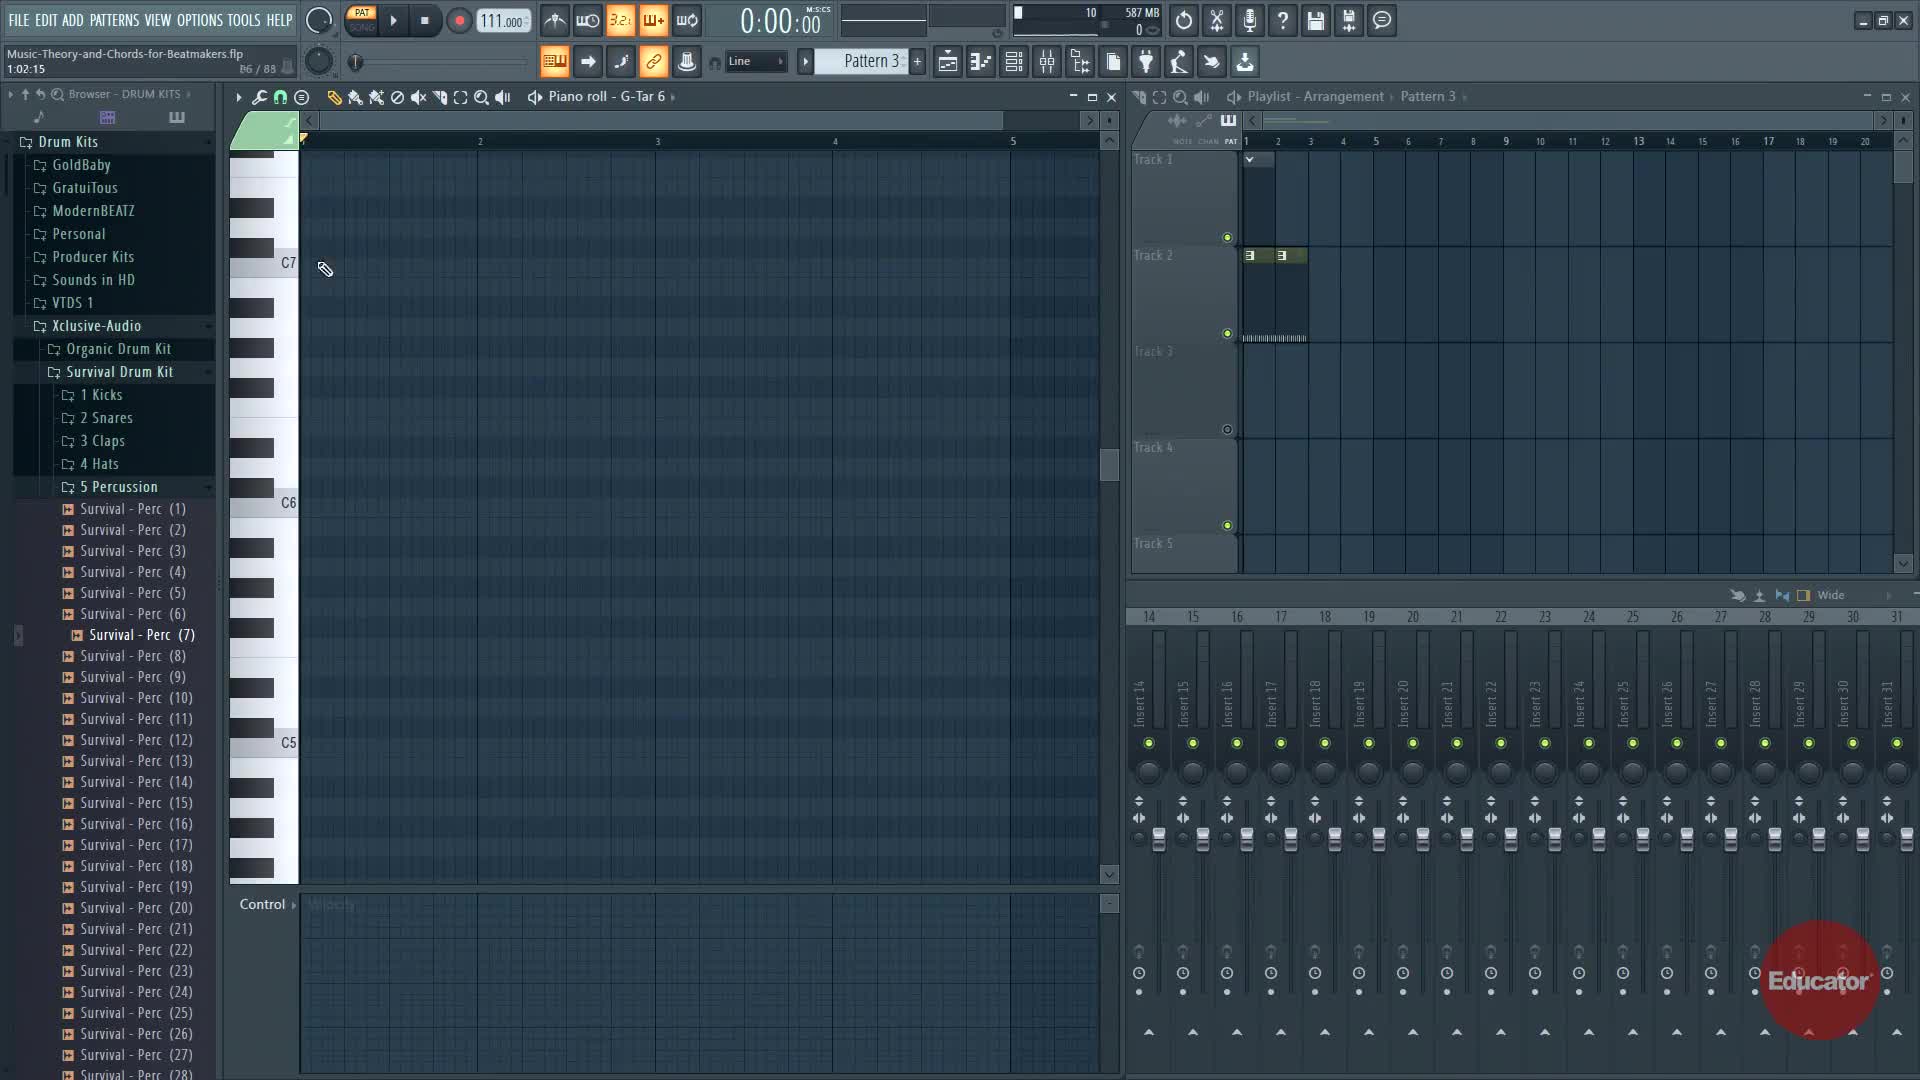Open the plugin picker plug icon
Viewport: 1920px width, 1080px height.
click(1146, 62)
